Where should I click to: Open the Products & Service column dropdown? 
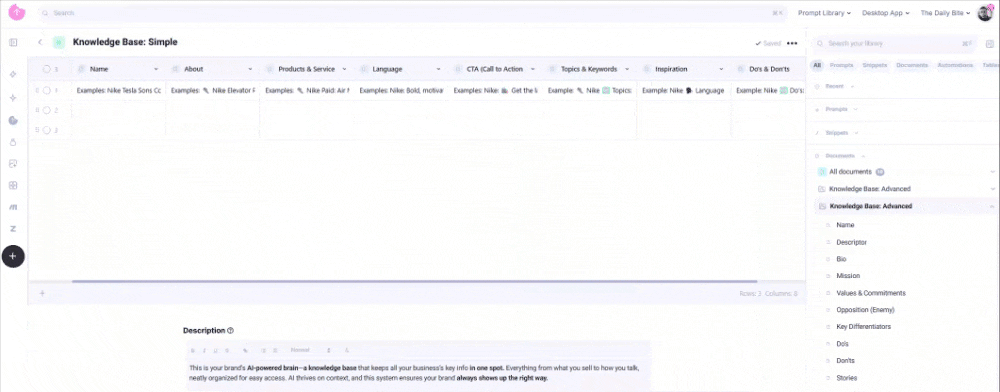click(x=344, y=69)
